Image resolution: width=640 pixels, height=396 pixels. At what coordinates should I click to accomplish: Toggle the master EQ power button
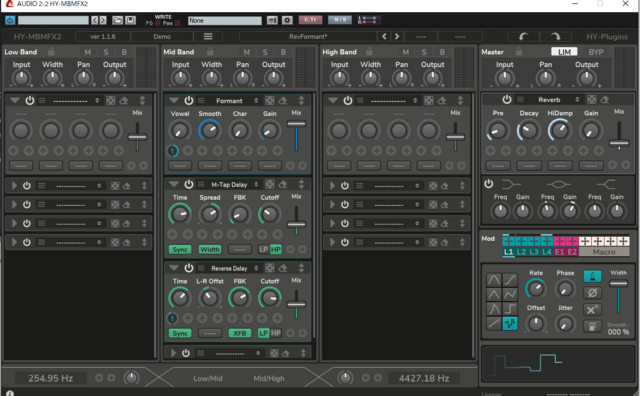[x=489, y=184]
